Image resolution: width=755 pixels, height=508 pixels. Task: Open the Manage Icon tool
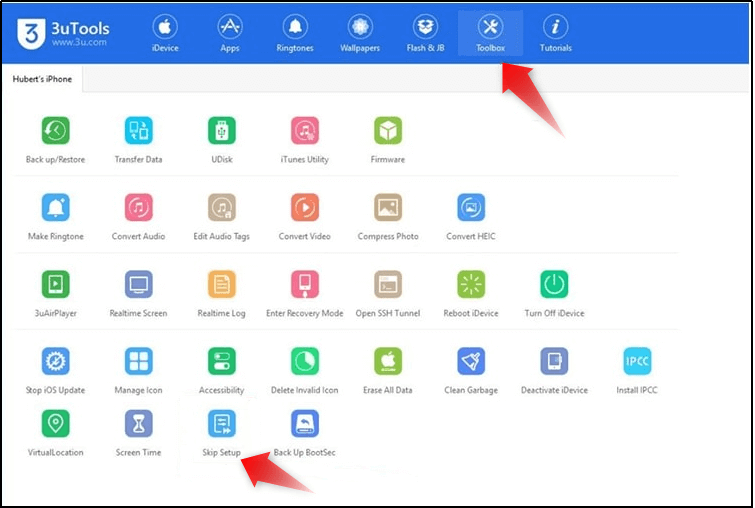pyautogui.click(x=139, y=361)
